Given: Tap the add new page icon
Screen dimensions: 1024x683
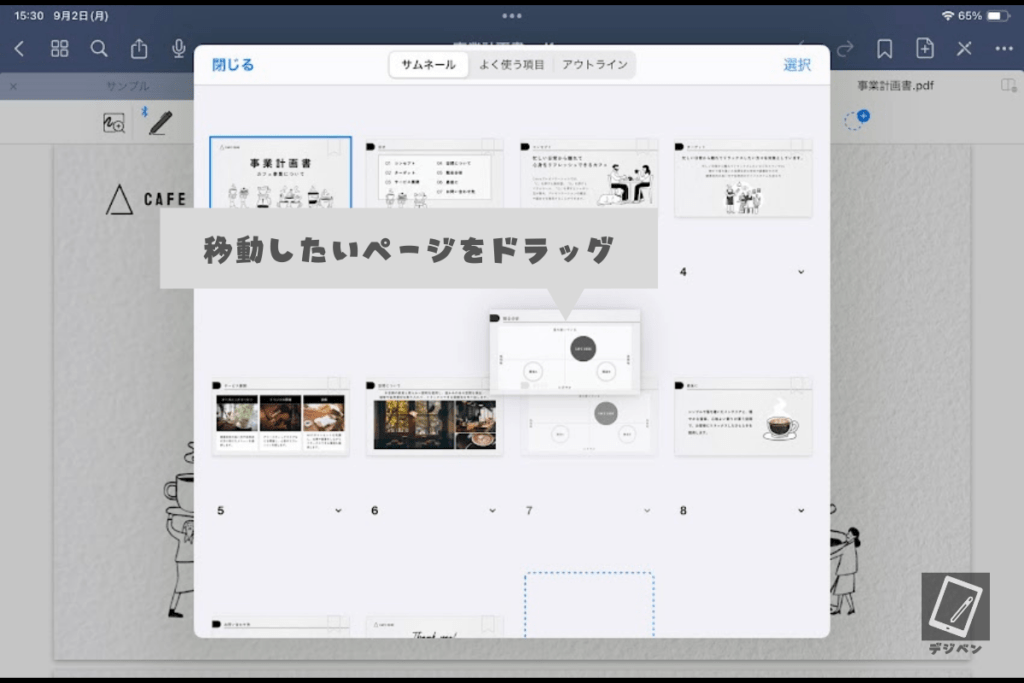Looking at the screenshot, I should (x=924, y=48).
